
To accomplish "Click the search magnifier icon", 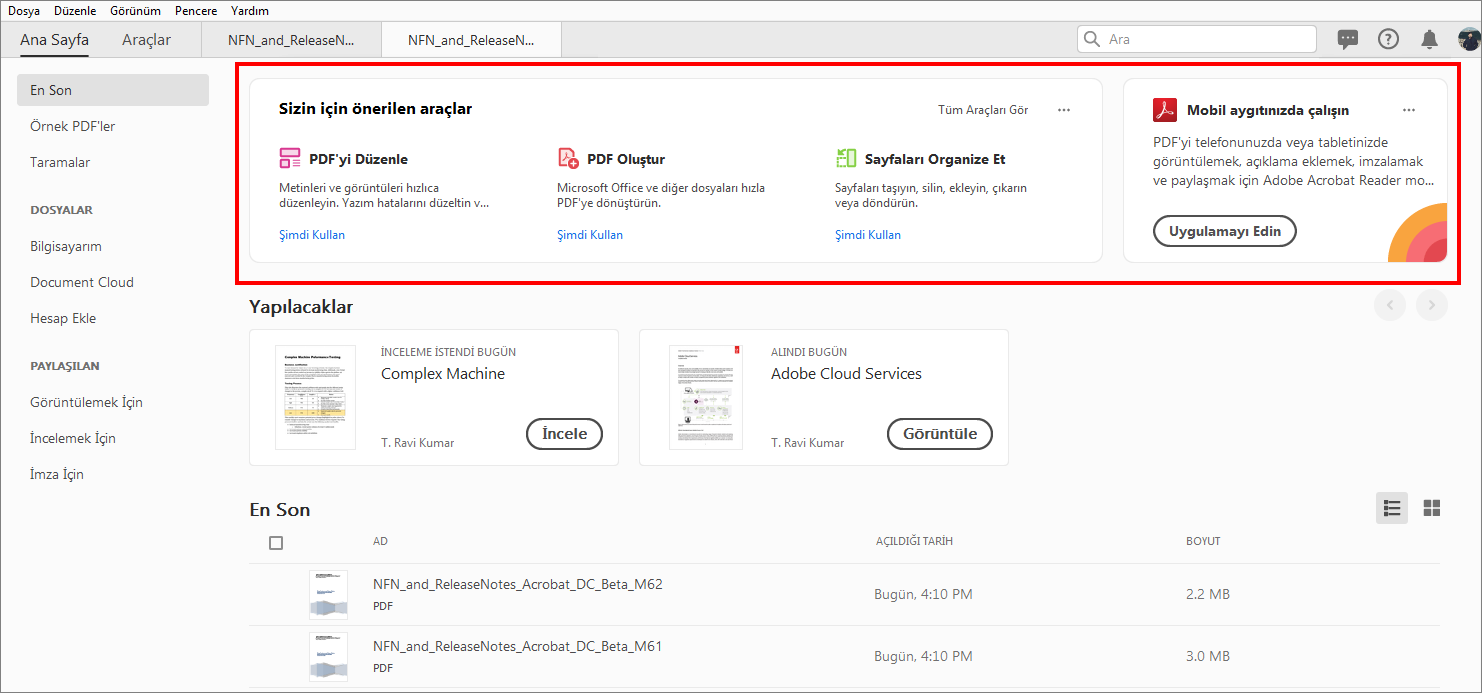I will coord(1092,39).
